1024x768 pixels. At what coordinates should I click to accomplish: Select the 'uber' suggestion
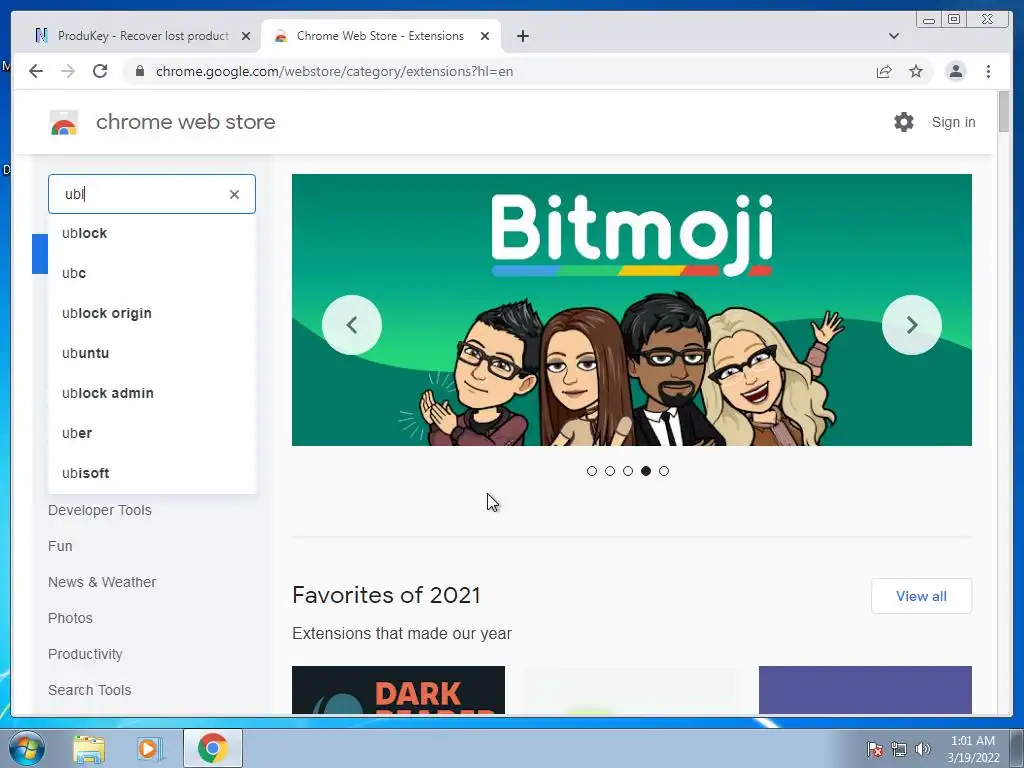152,433
